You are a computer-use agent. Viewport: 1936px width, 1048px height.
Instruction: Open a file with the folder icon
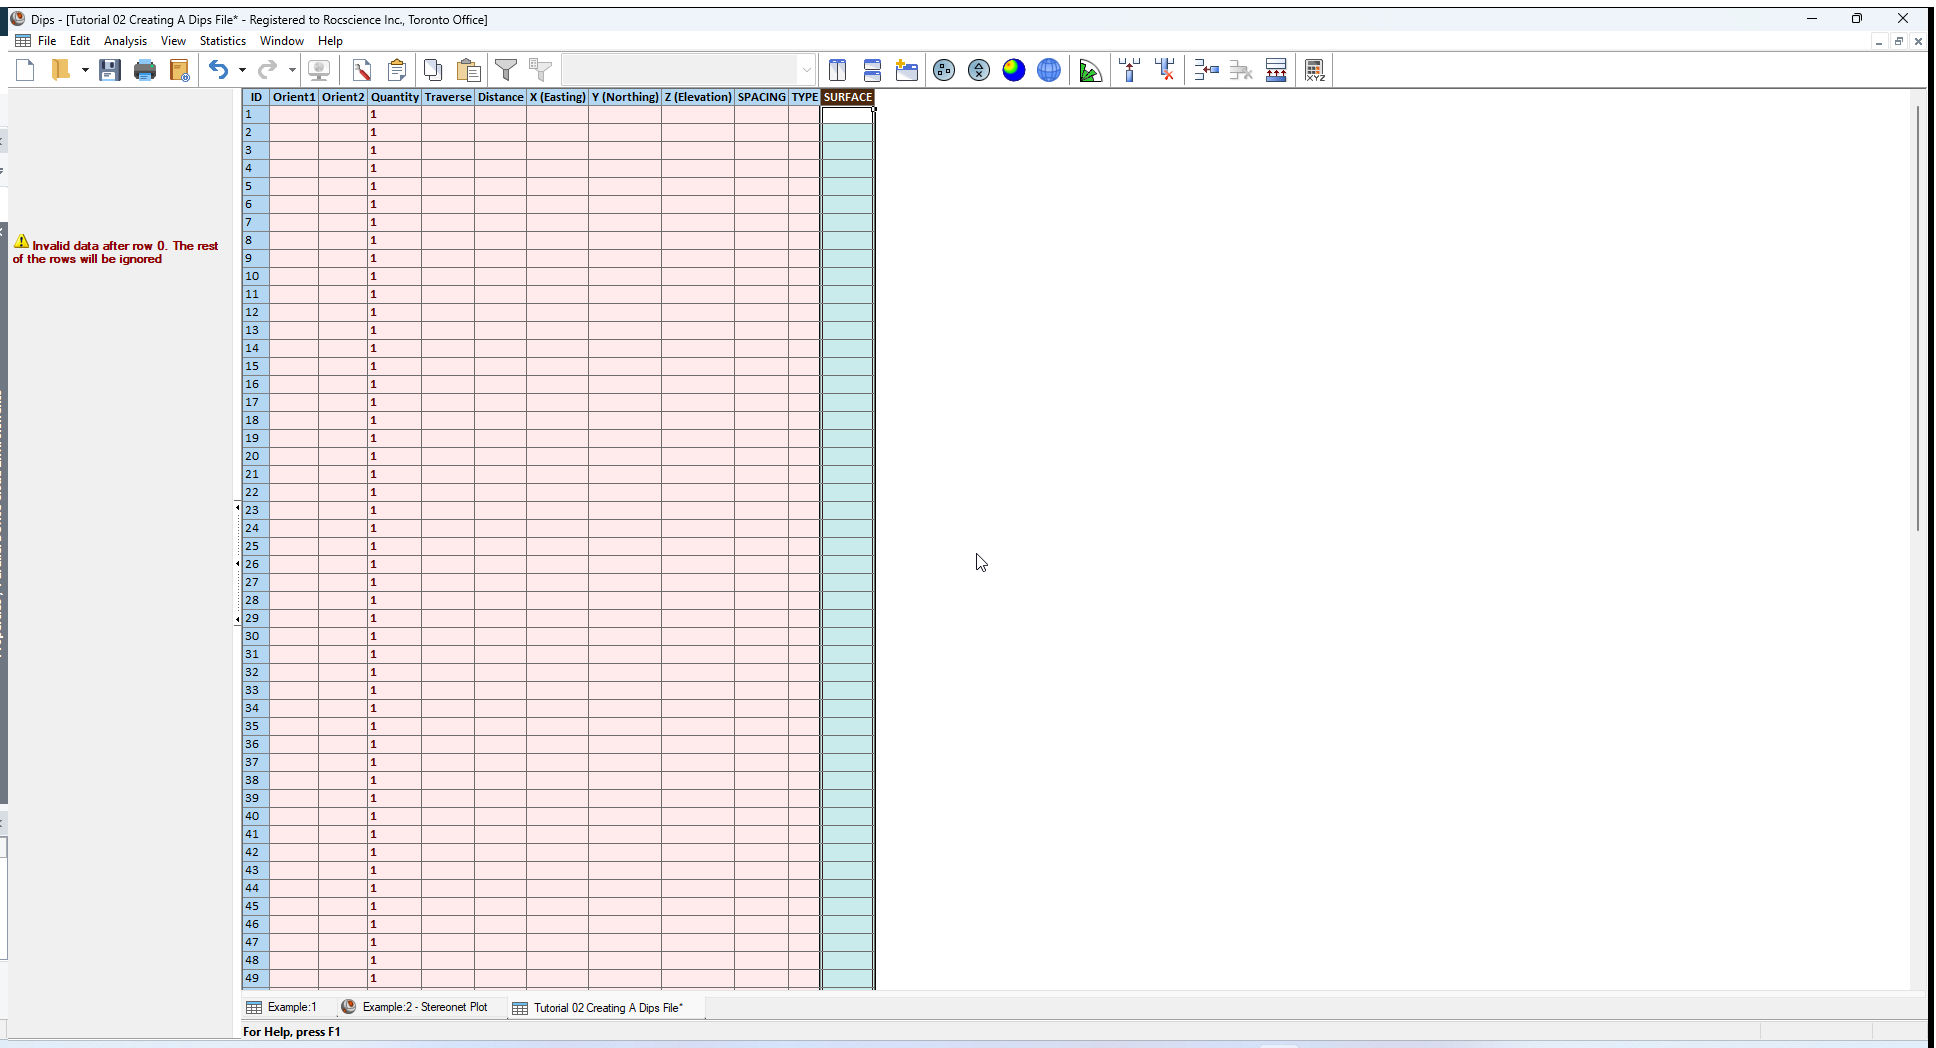tap(61, 70)
